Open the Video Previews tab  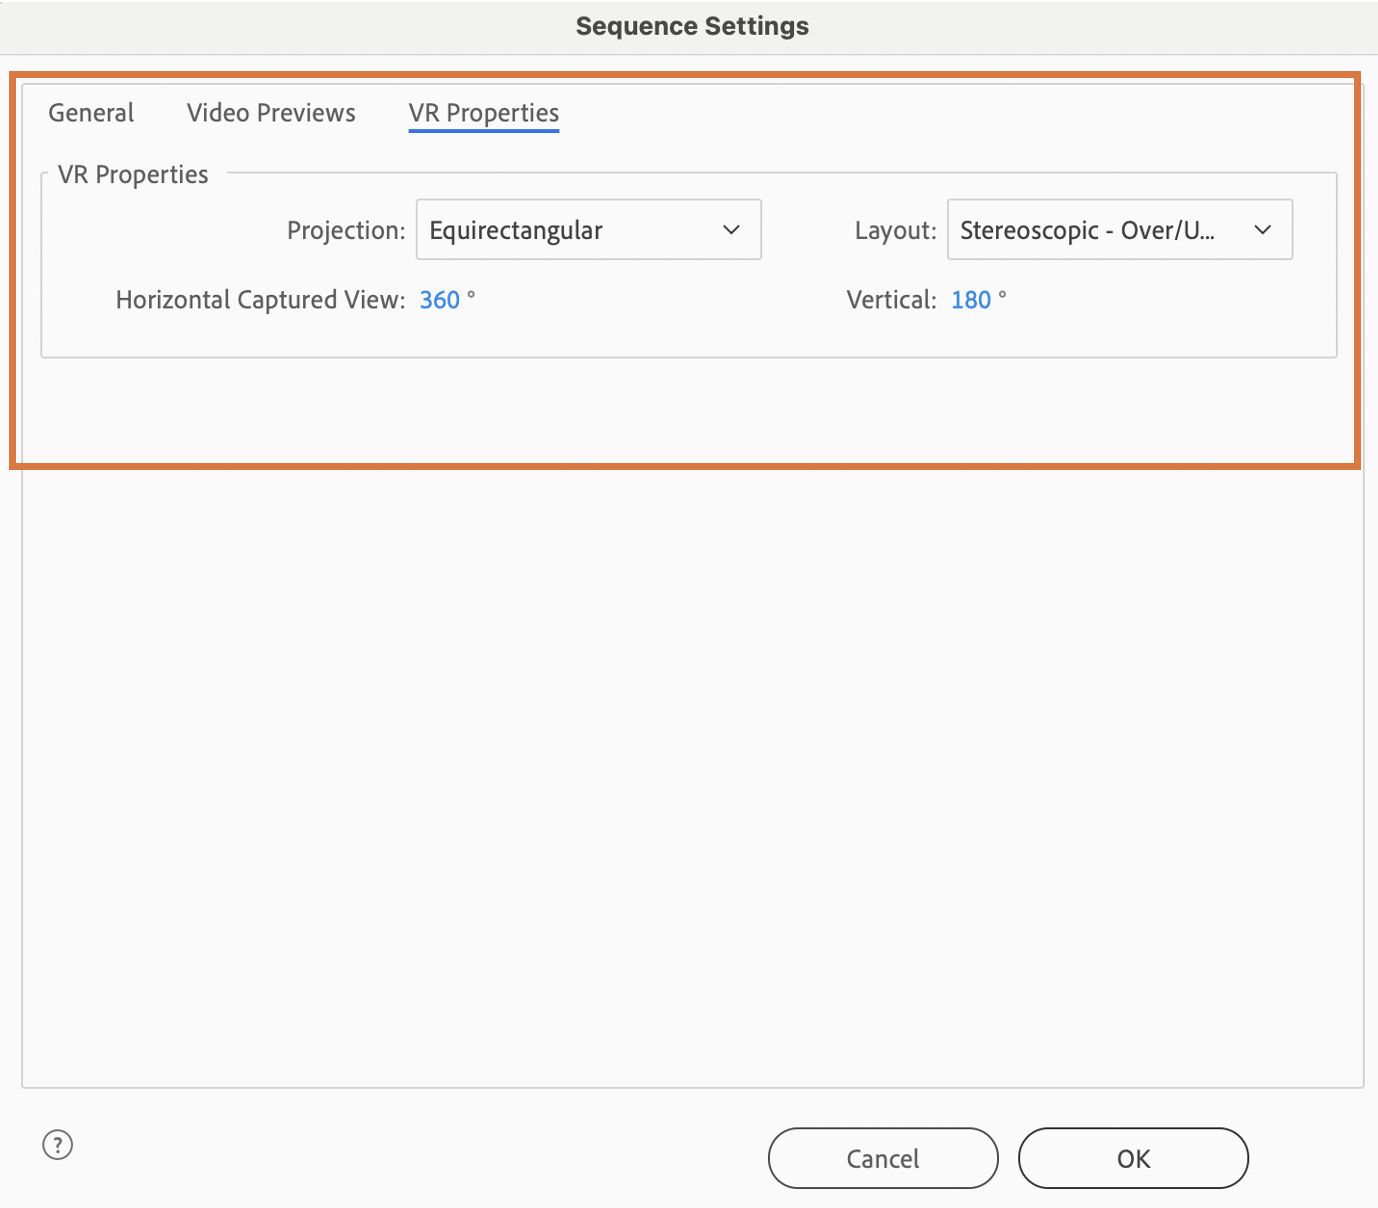[x=271, y=113]
